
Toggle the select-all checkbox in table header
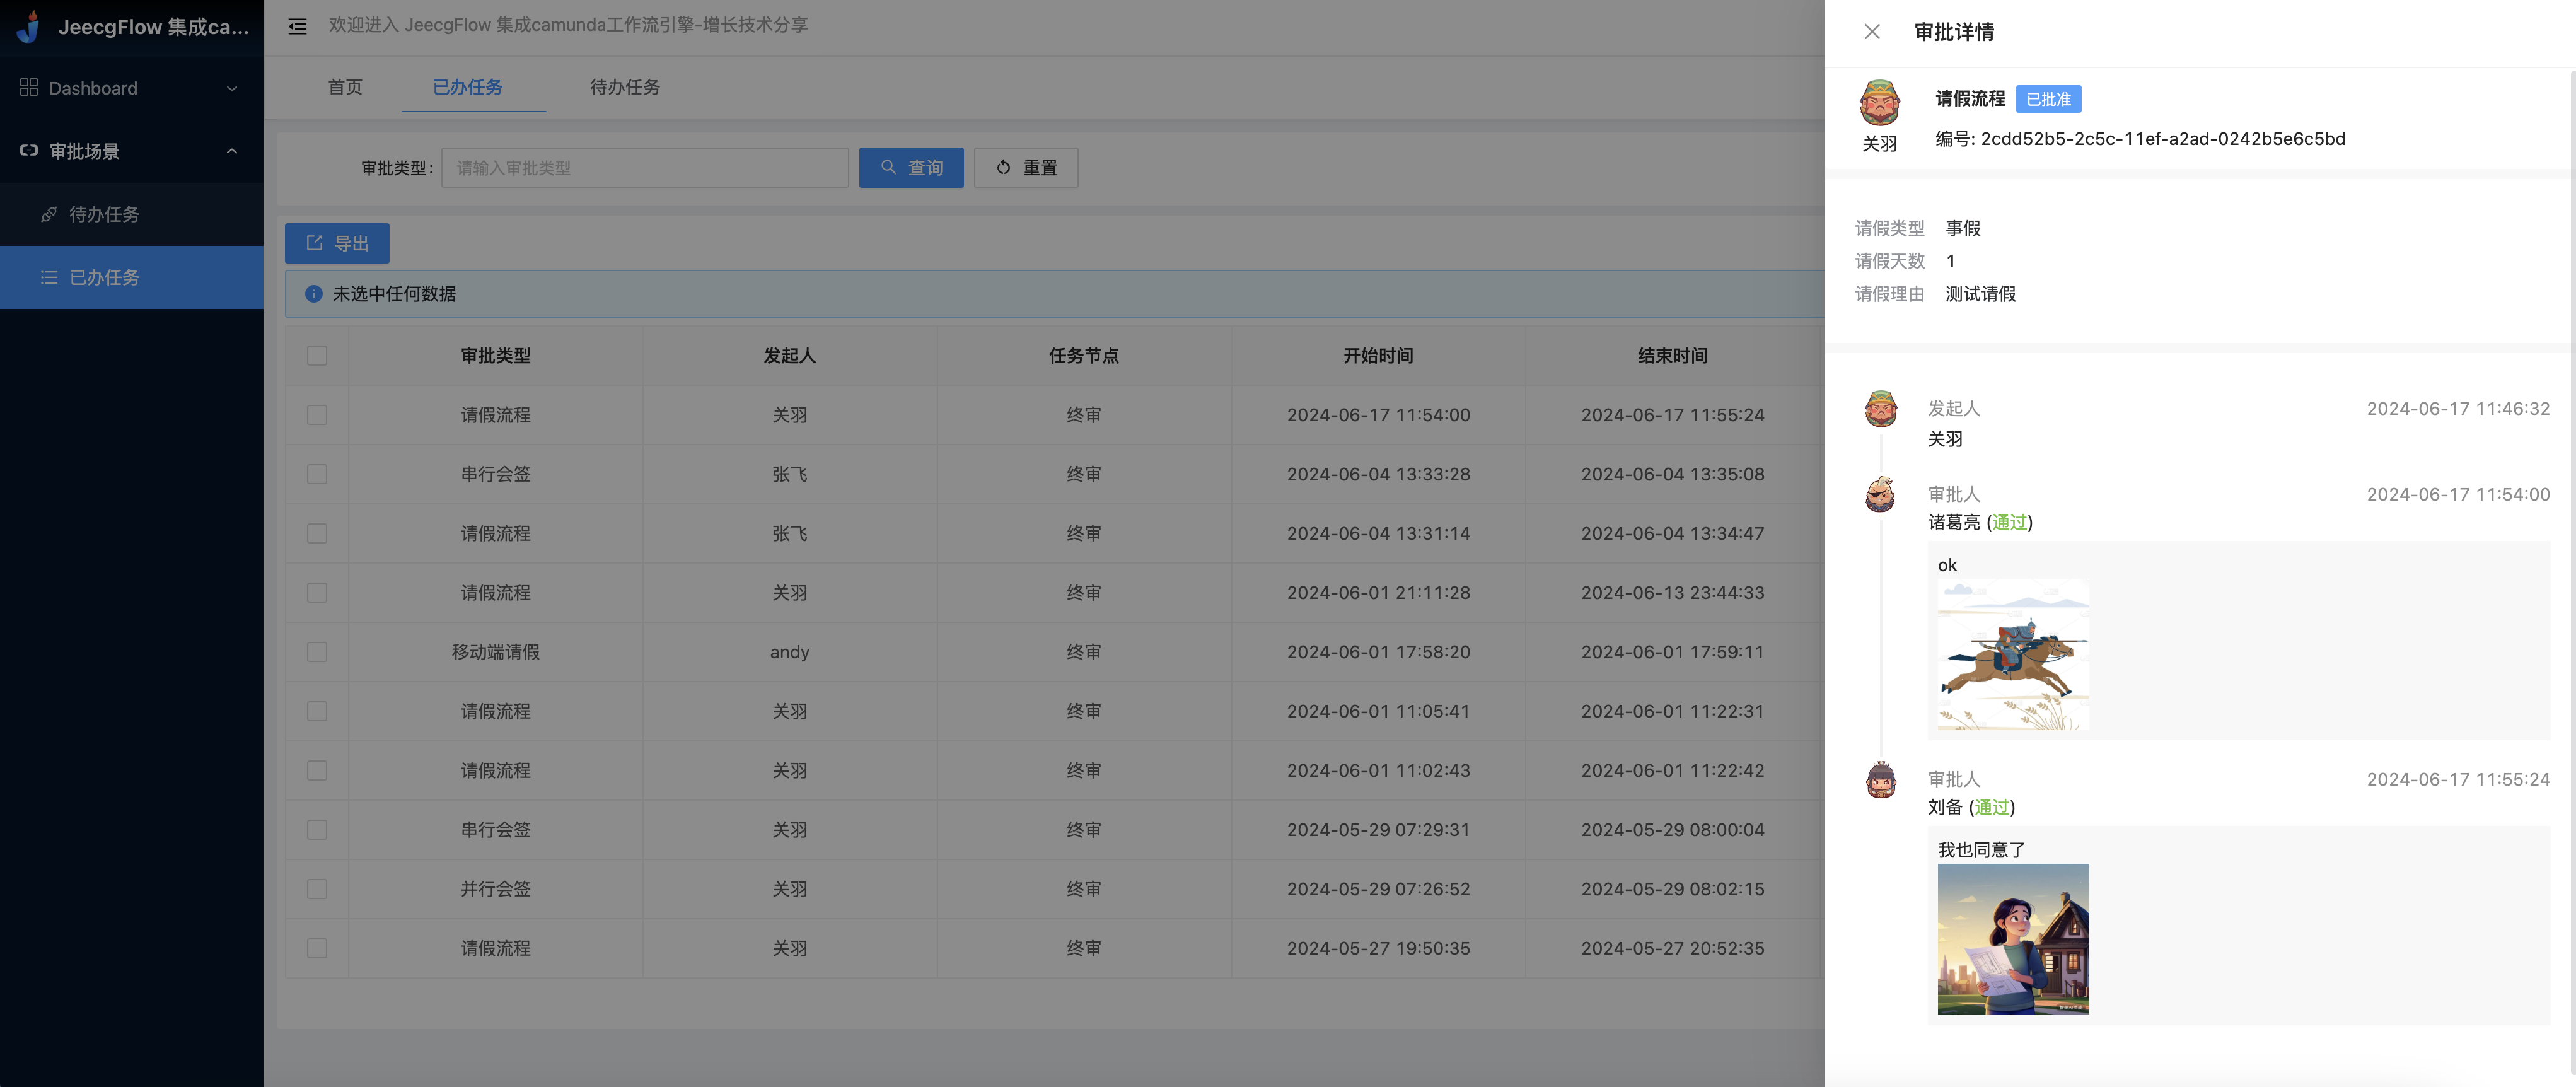pos(317,356)
